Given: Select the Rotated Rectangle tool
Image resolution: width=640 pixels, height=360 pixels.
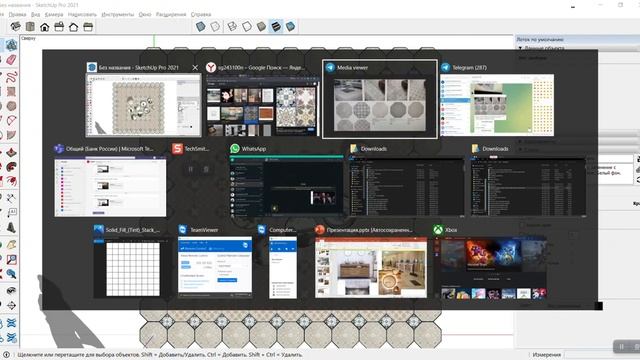Looking at the screenshot, I should pos(11,91).
